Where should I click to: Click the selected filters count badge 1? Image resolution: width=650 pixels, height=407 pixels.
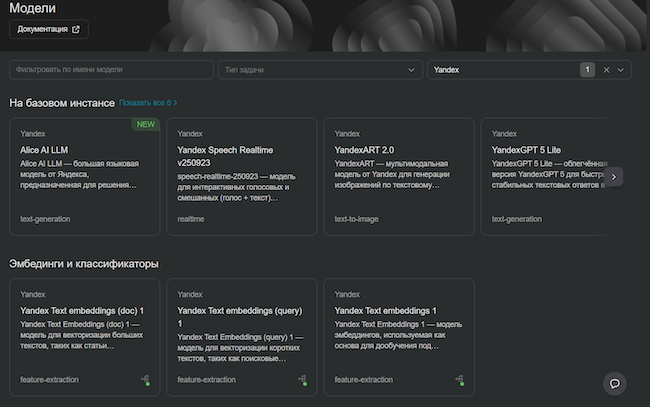(x=587, y=70)
